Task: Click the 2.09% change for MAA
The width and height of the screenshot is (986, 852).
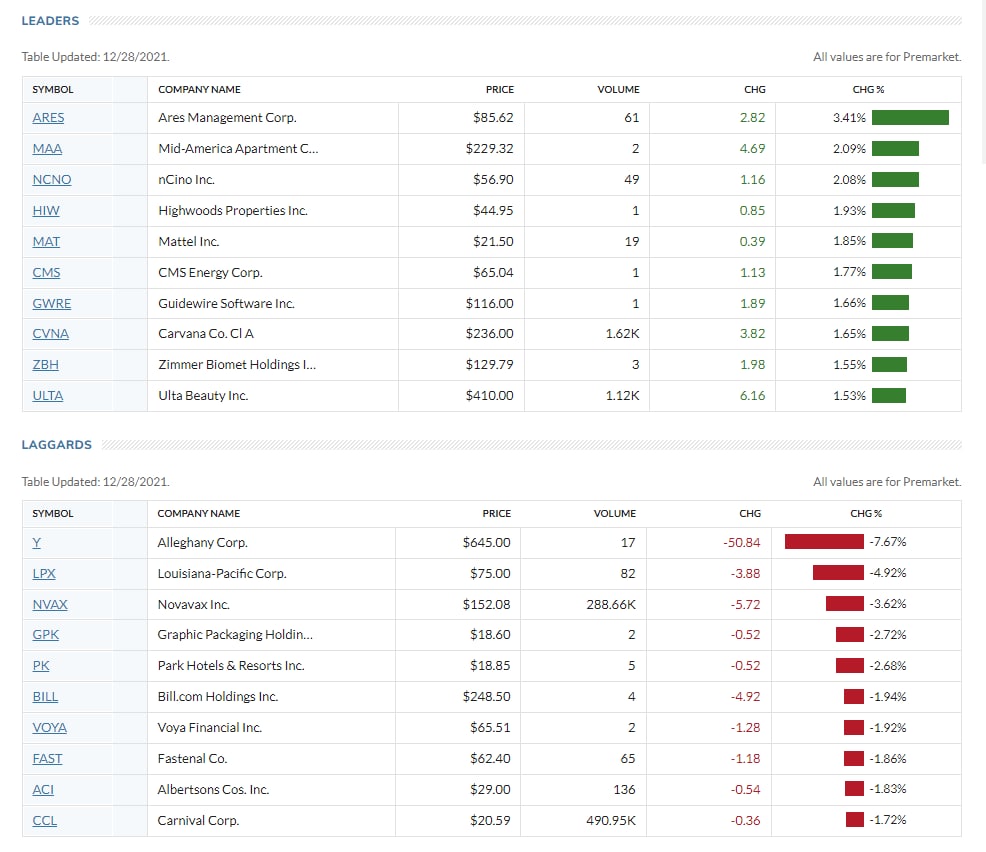Action: (850, 148)
